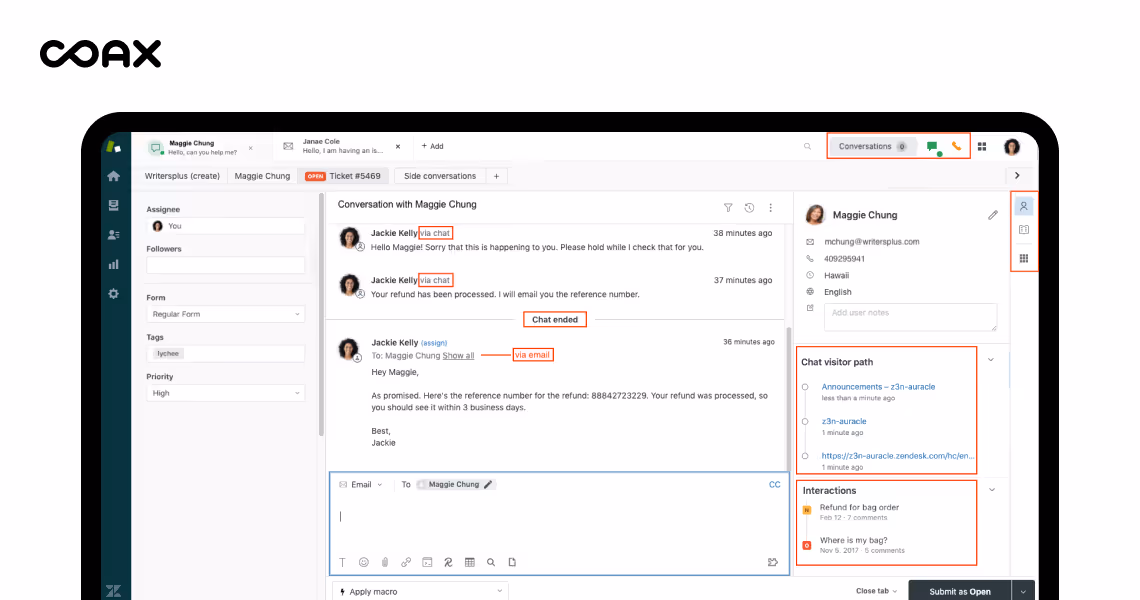Open Email channel dropdown in composer
Image resolution: width=1140 pixels, height=600 pixels.
[361, 484]
